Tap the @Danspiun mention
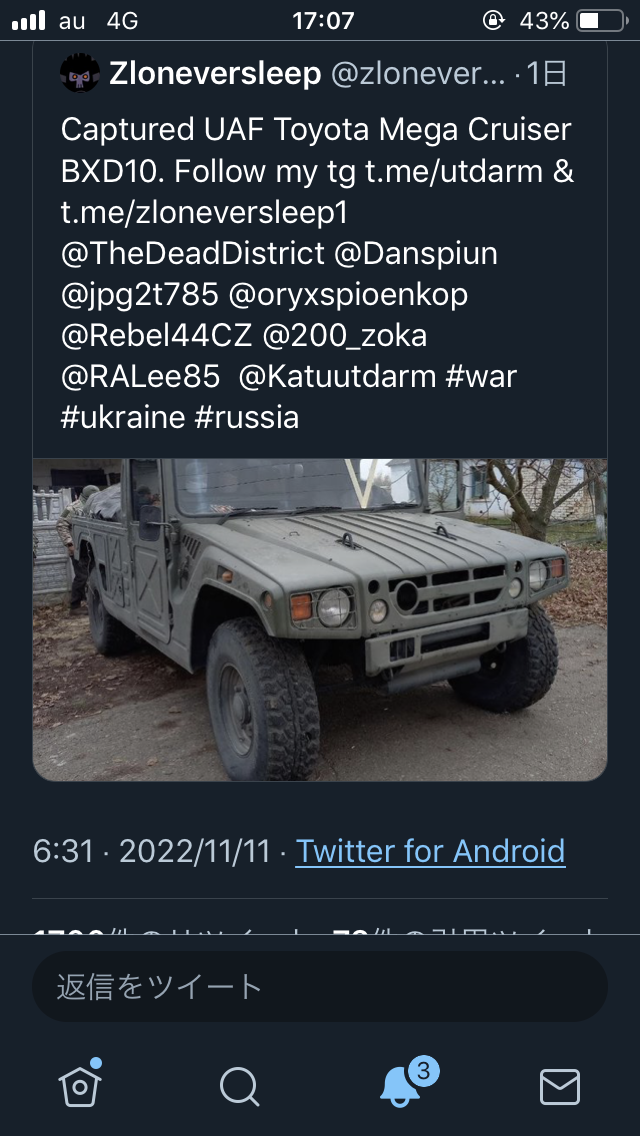 pyautogui.click(x=416, y=254)
